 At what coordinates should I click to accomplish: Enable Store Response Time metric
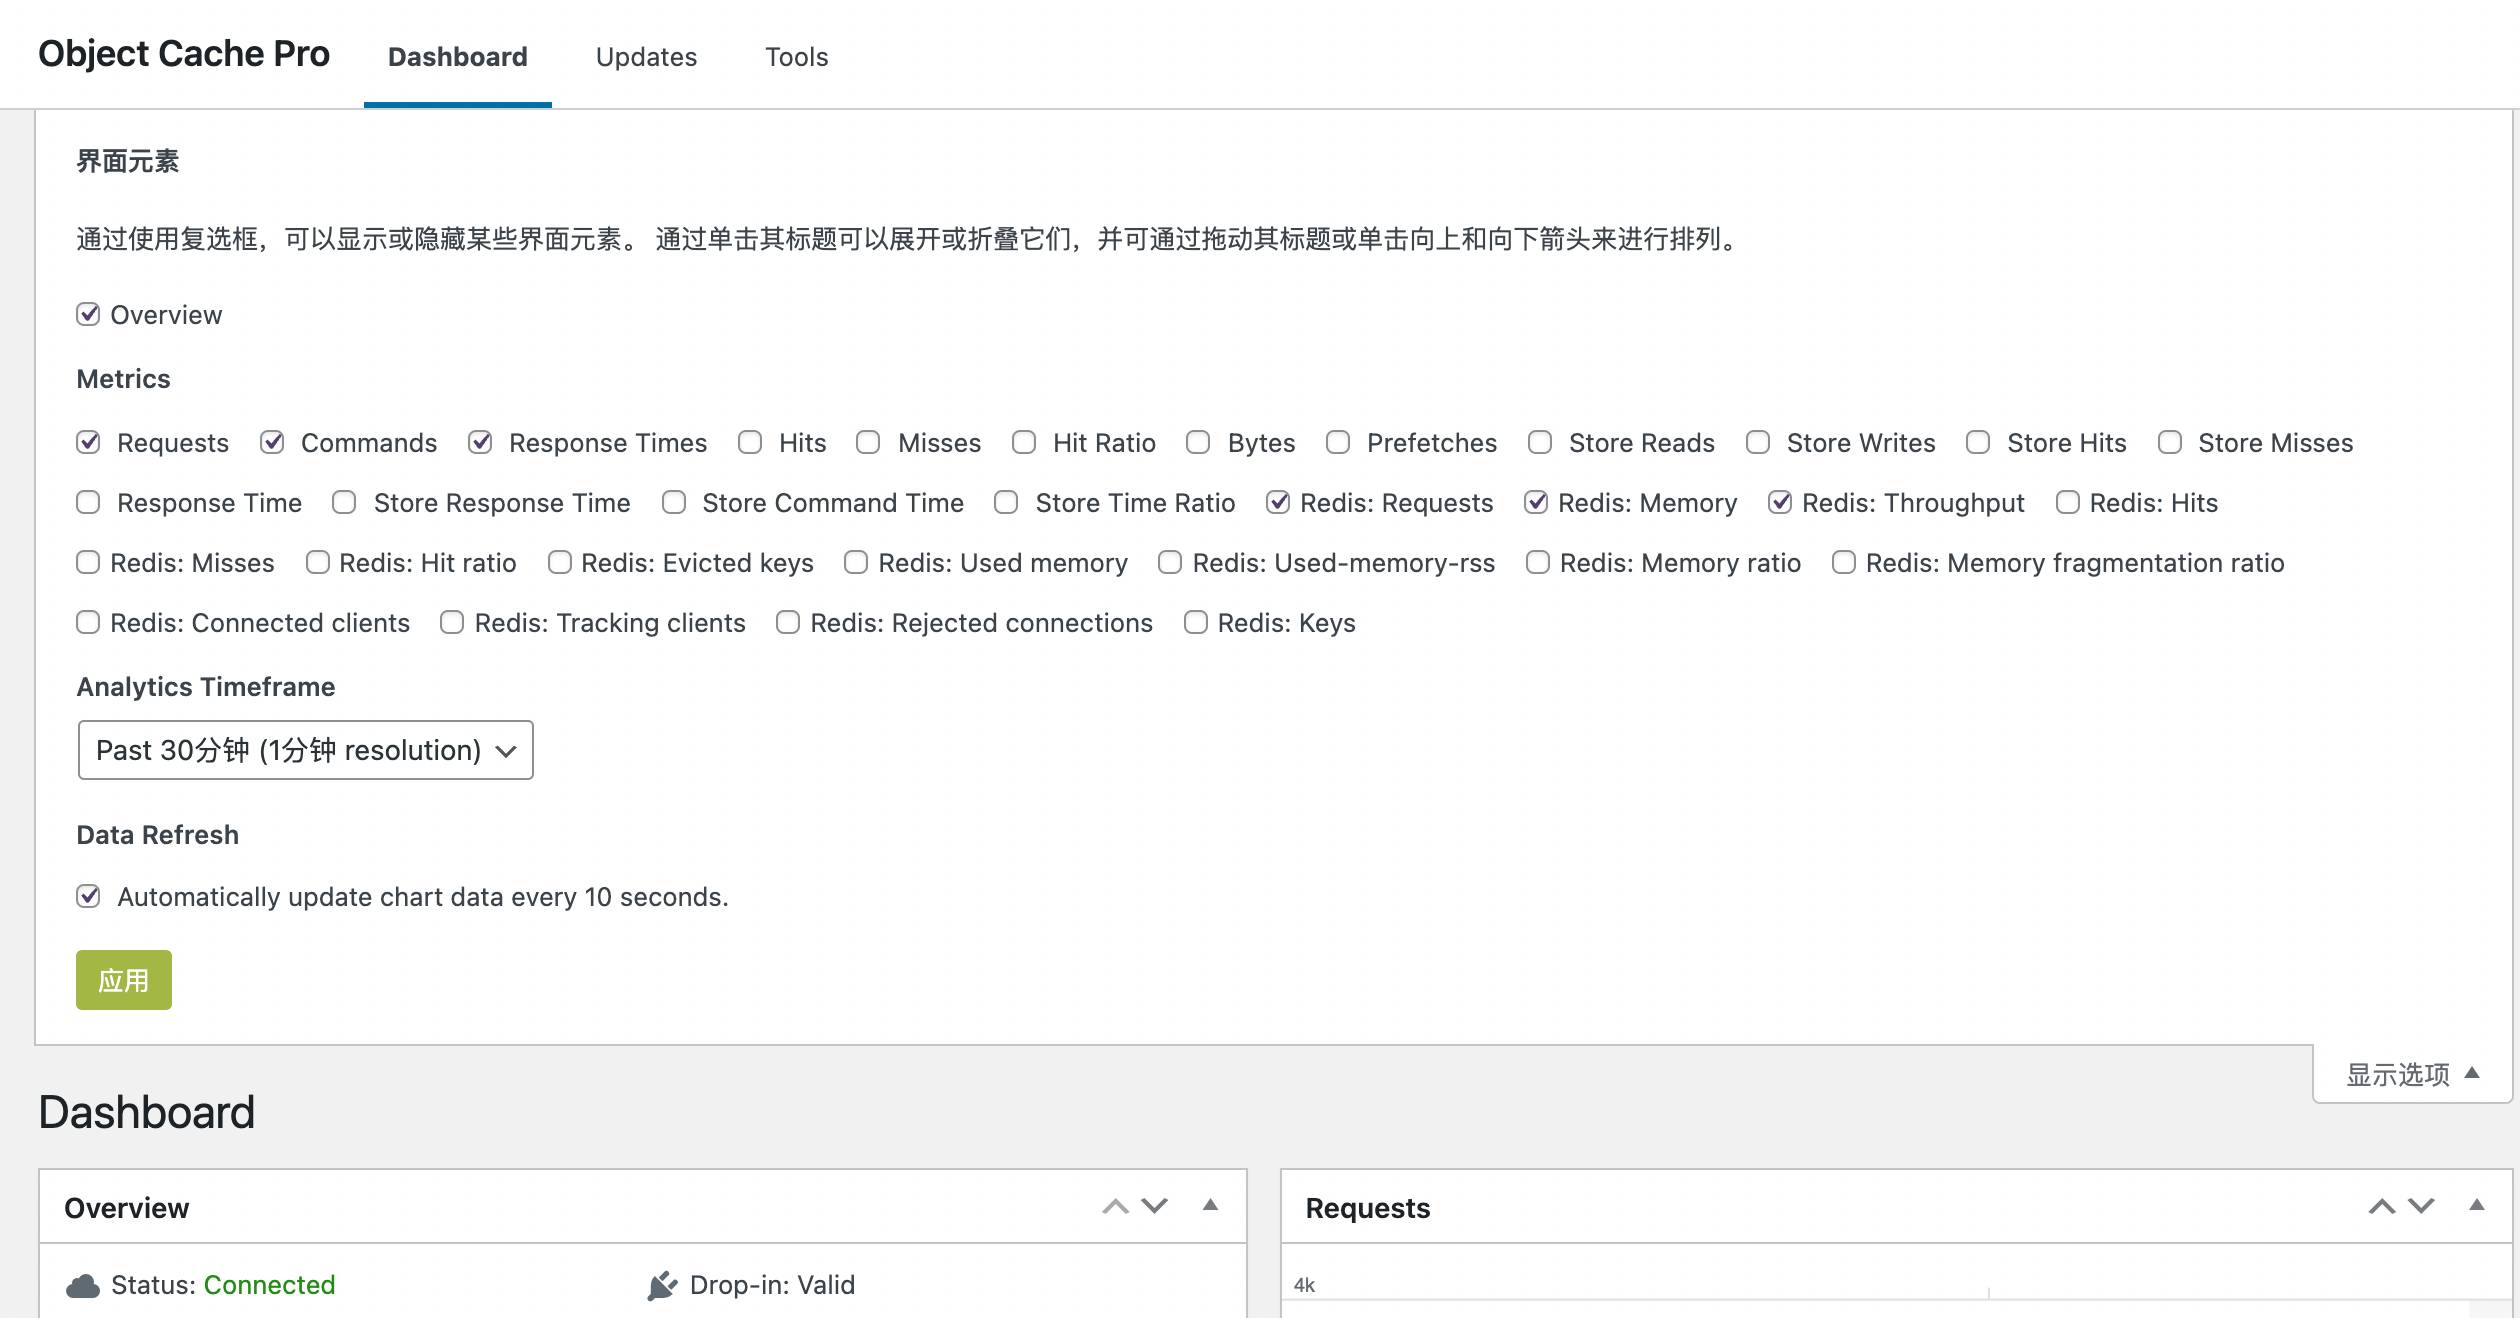(x=344, y=503)
